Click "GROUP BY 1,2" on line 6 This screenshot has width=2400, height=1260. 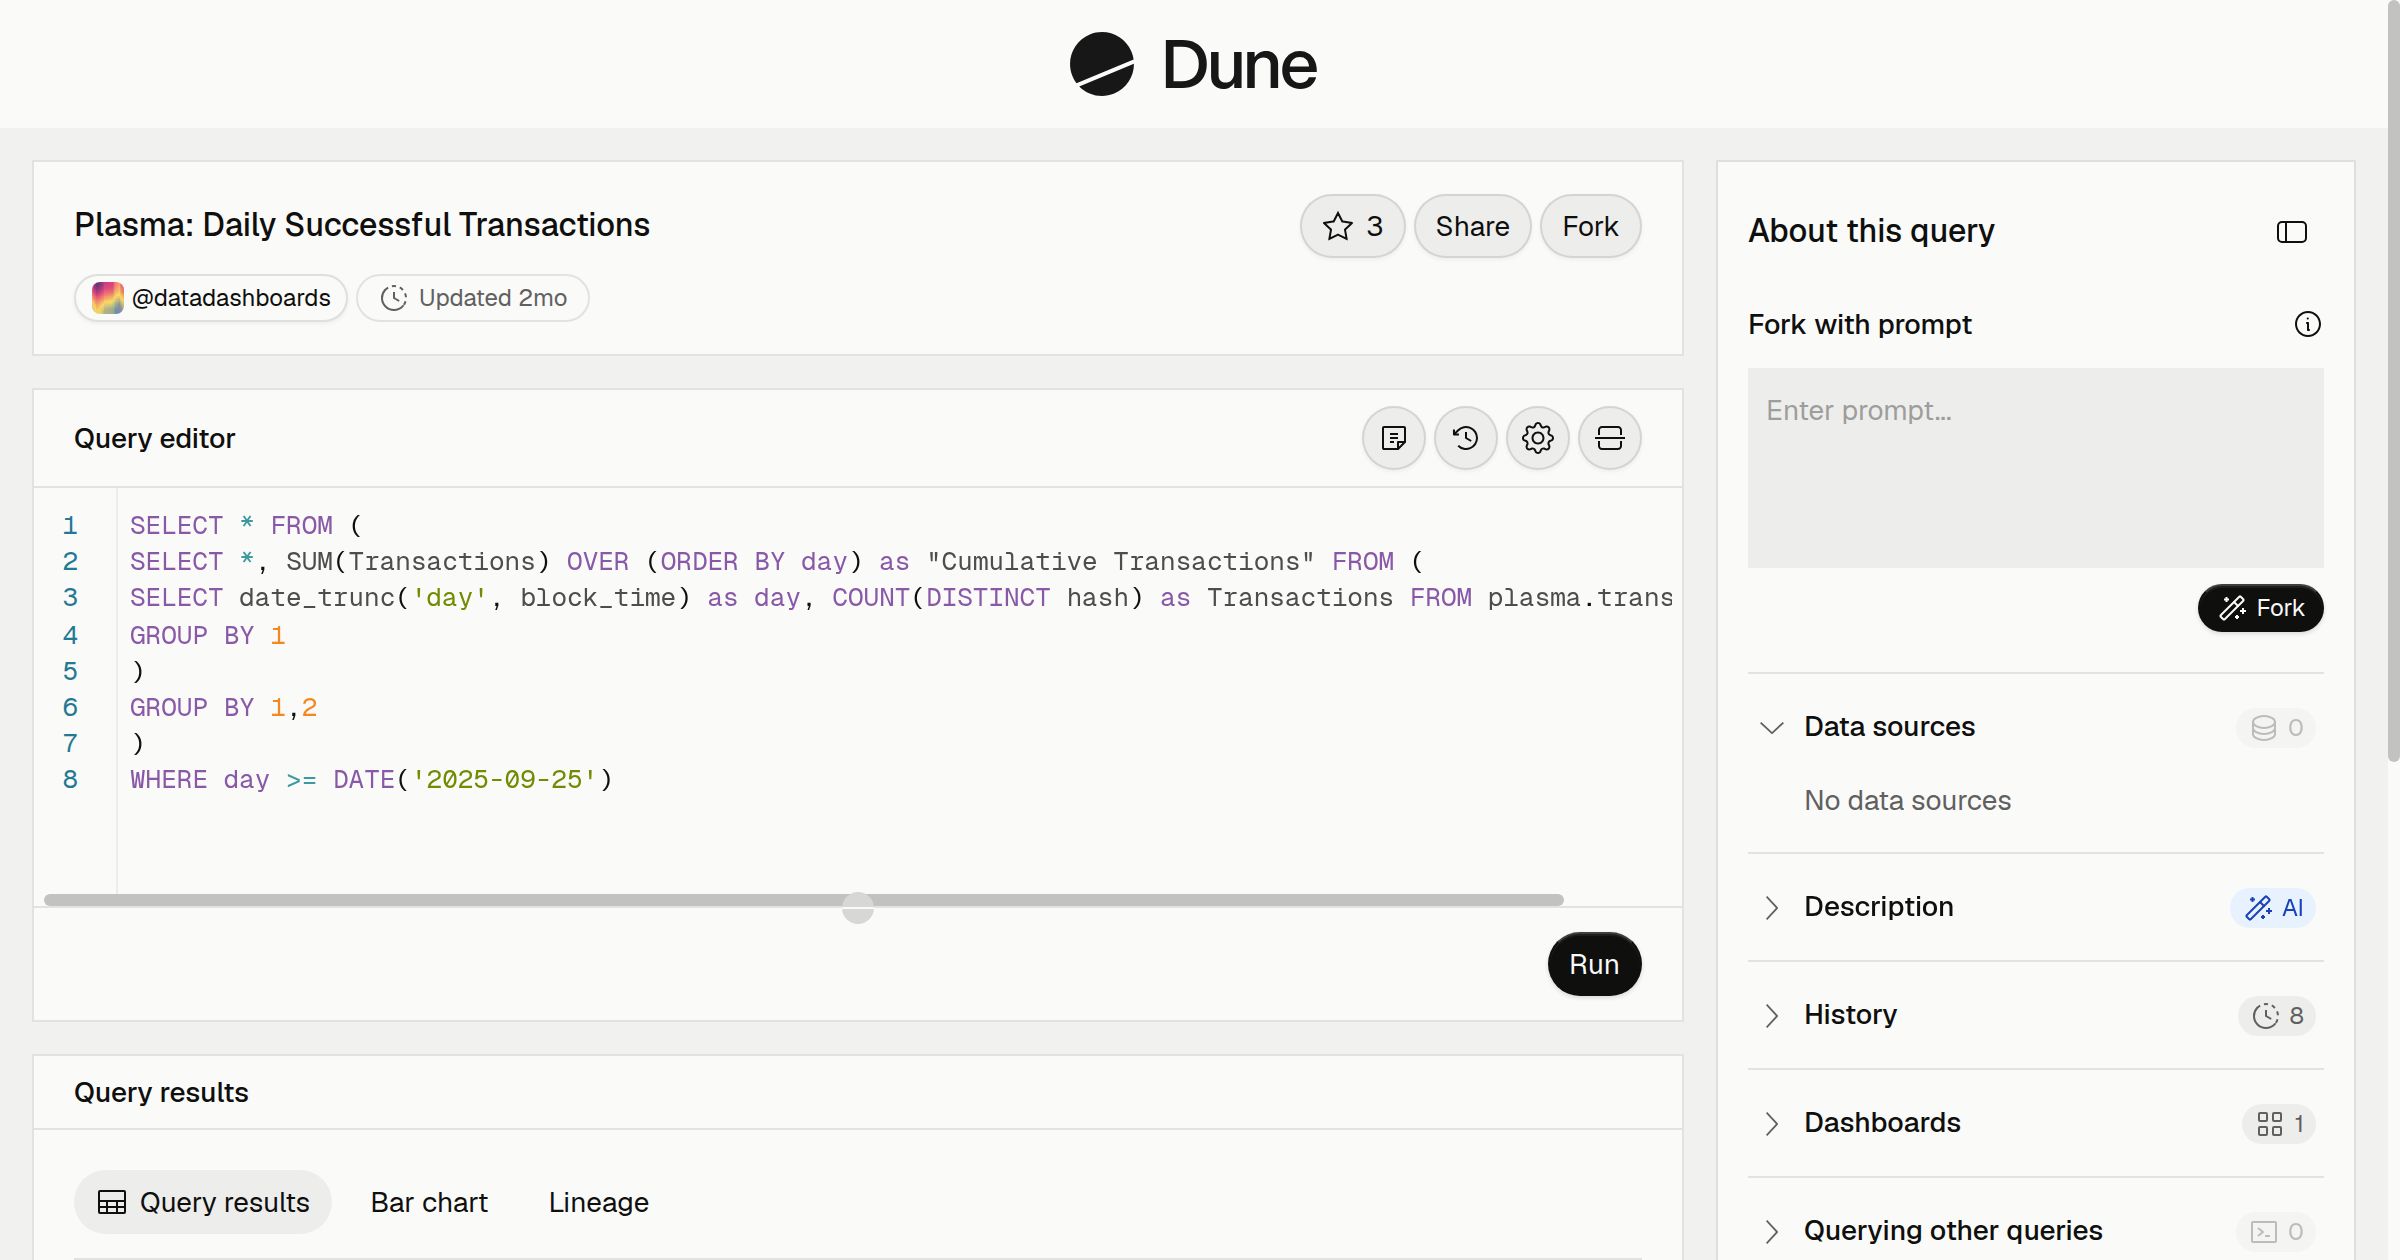coord(223,708)
